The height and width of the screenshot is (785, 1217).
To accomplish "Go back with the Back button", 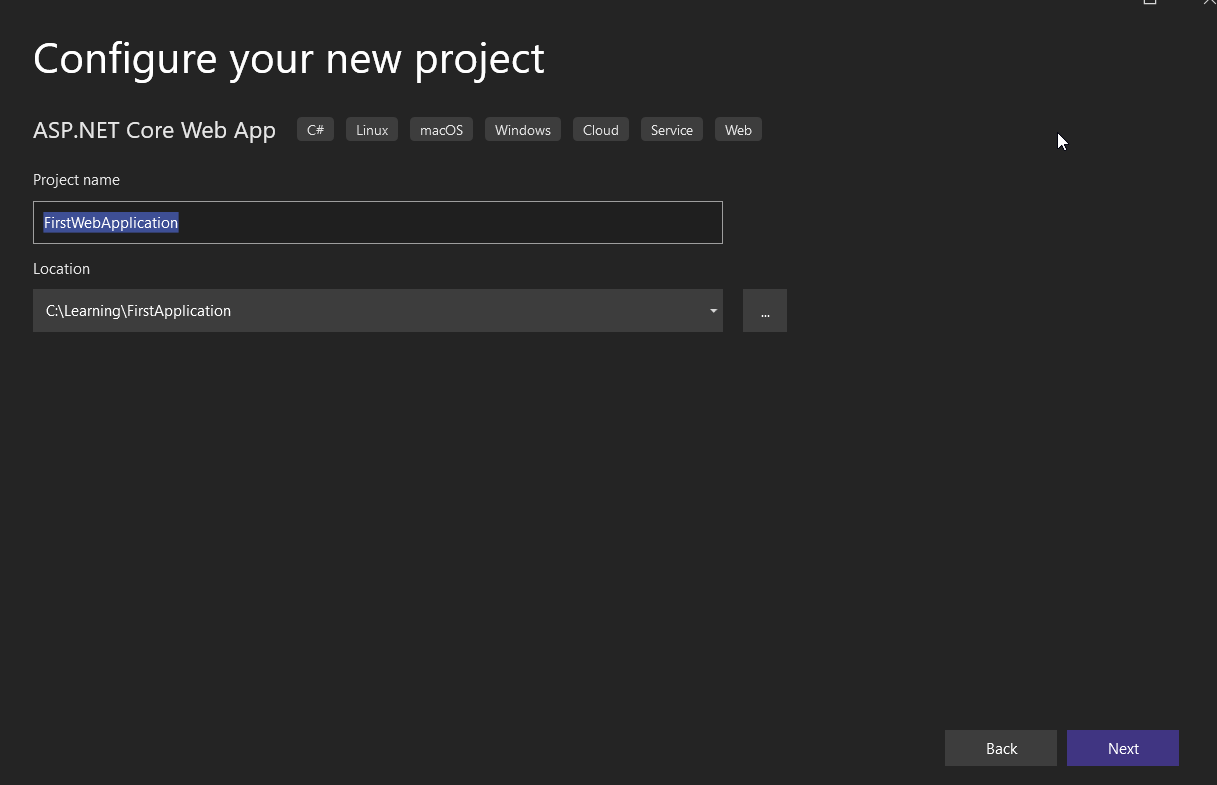I will point(1000,748).
